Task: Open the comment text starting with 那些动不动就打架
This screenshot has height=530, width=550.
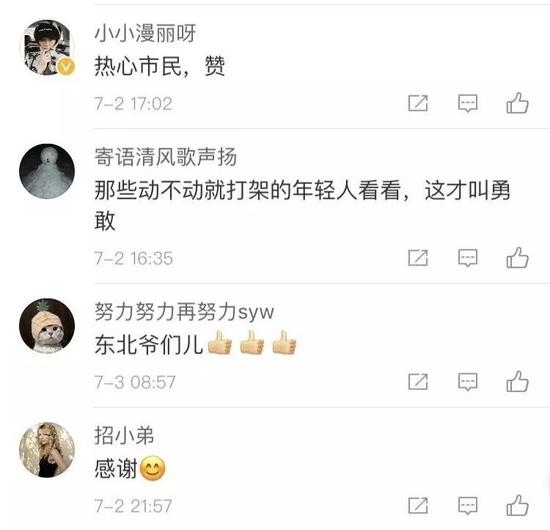Action: (302, 205)
